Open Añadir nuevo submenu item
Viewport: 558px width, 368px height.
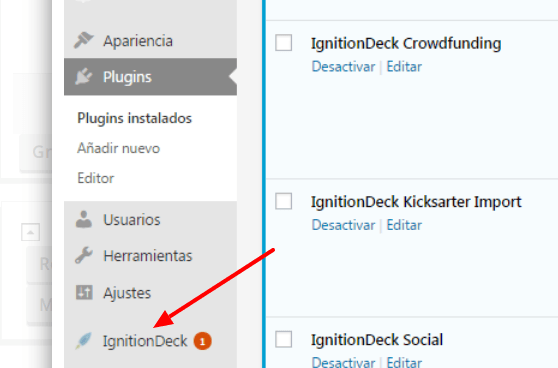[x=119, y=148]
